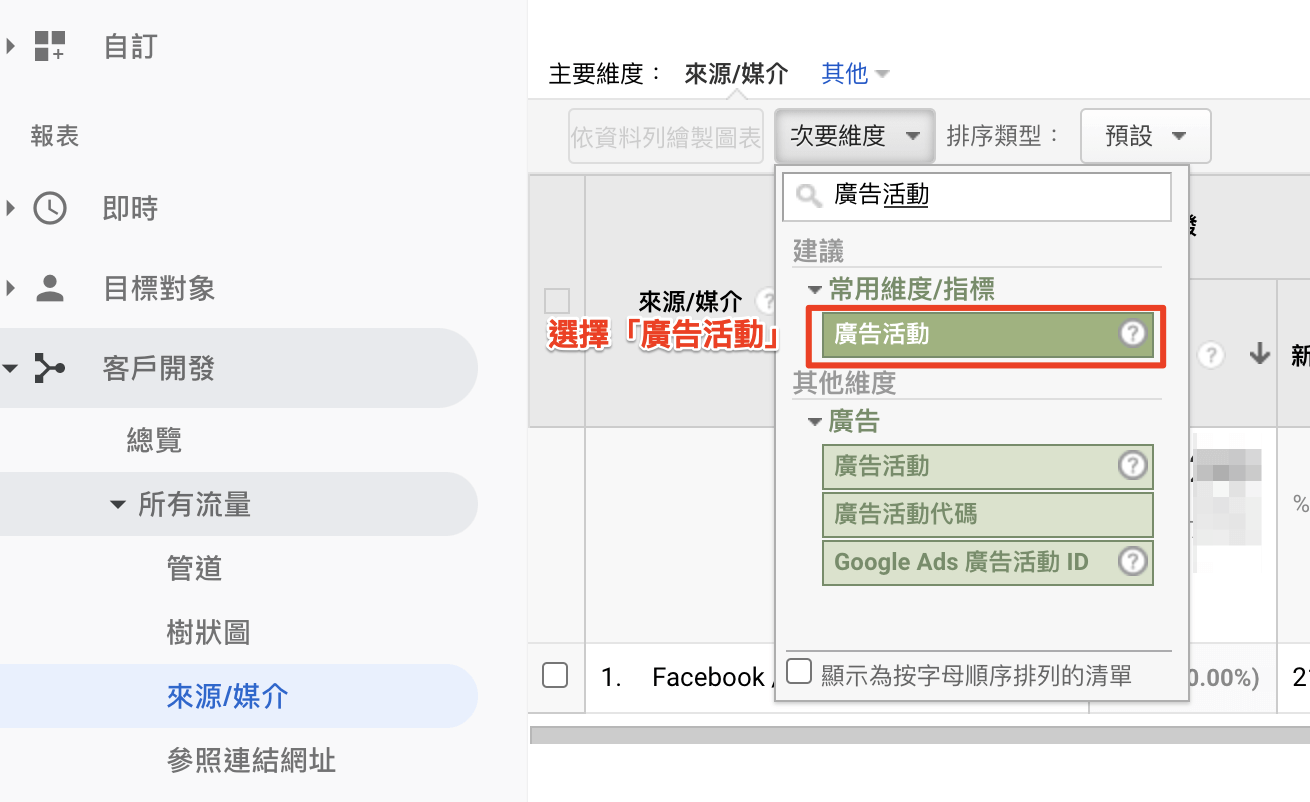This screenshot has height=802, width=1310.
Task: Click the descending sort arrow in table header
Action: [1259, 354]
